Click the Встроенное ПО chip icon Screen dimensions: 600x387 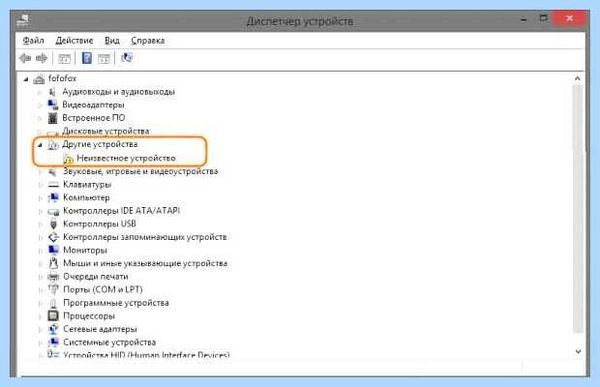point(53,118)
